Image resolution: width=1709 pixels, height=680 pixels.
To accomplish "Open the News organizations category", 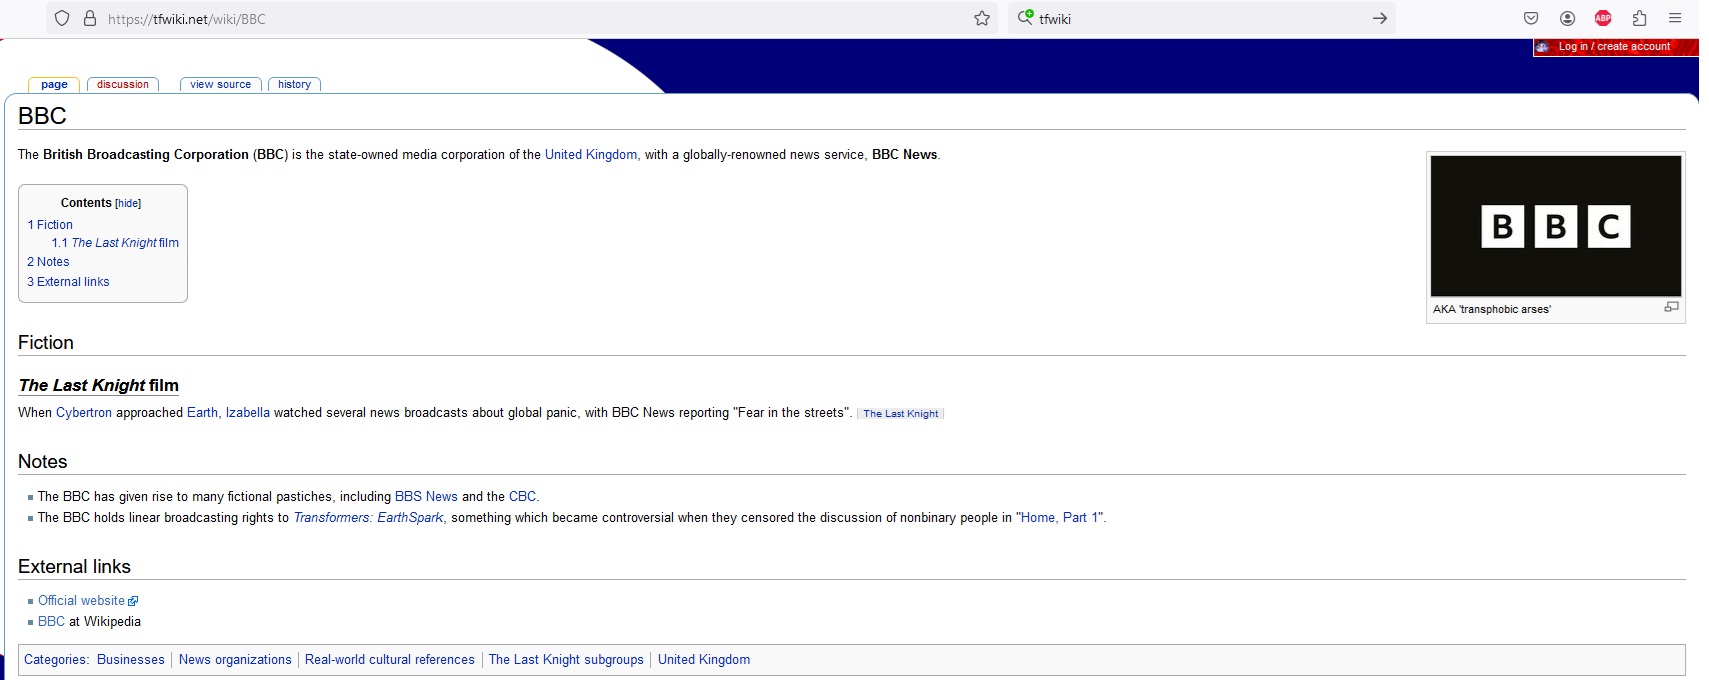I will (235, 660).
